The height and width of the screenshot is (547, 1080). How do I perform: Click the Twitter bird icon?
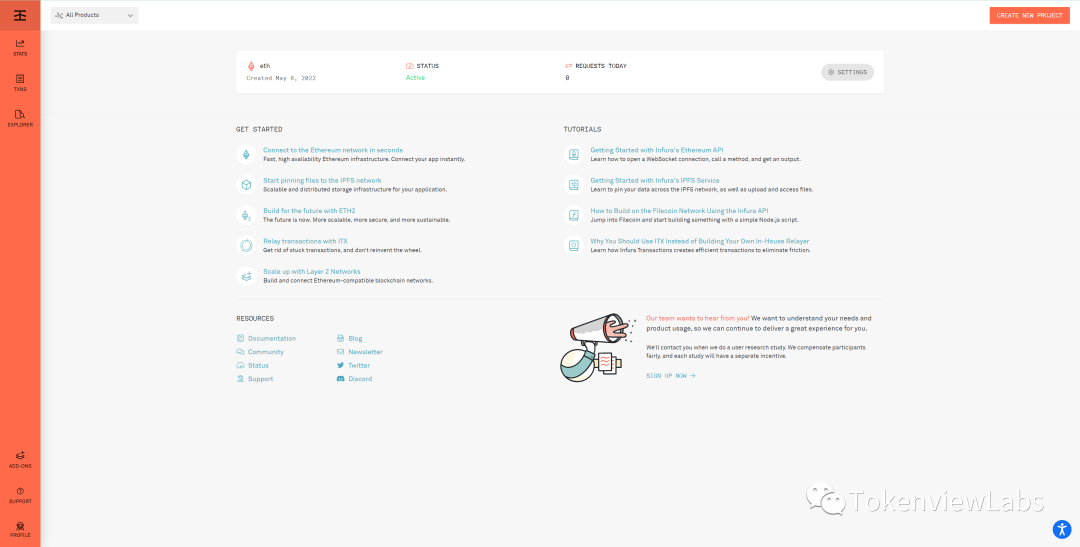340,365
